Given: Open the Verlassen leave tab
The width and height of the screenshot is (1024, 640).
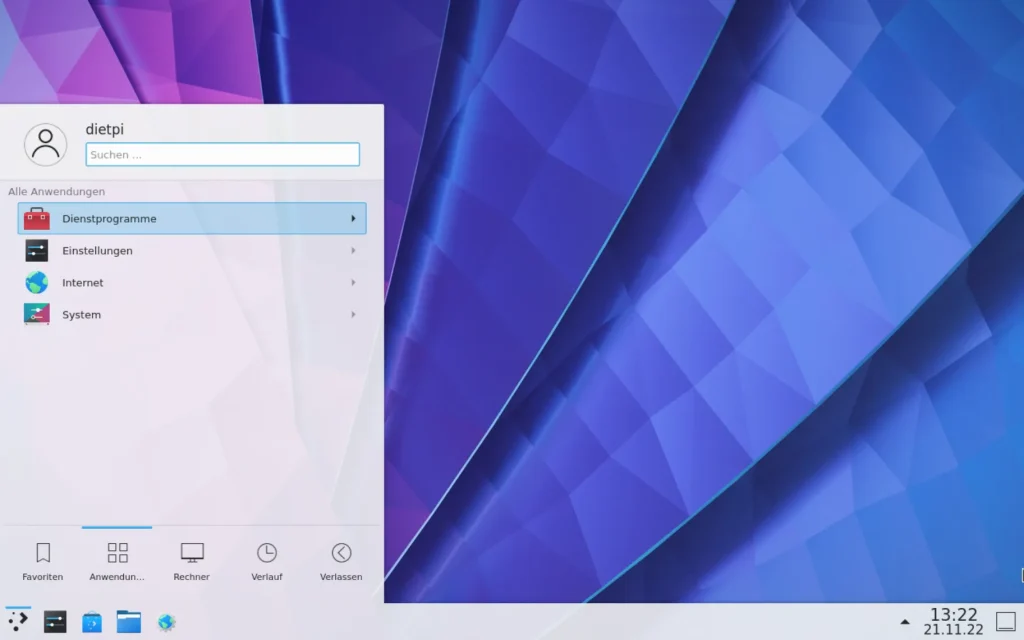Looking at the screenshot, I should click(x=341, y=561).
